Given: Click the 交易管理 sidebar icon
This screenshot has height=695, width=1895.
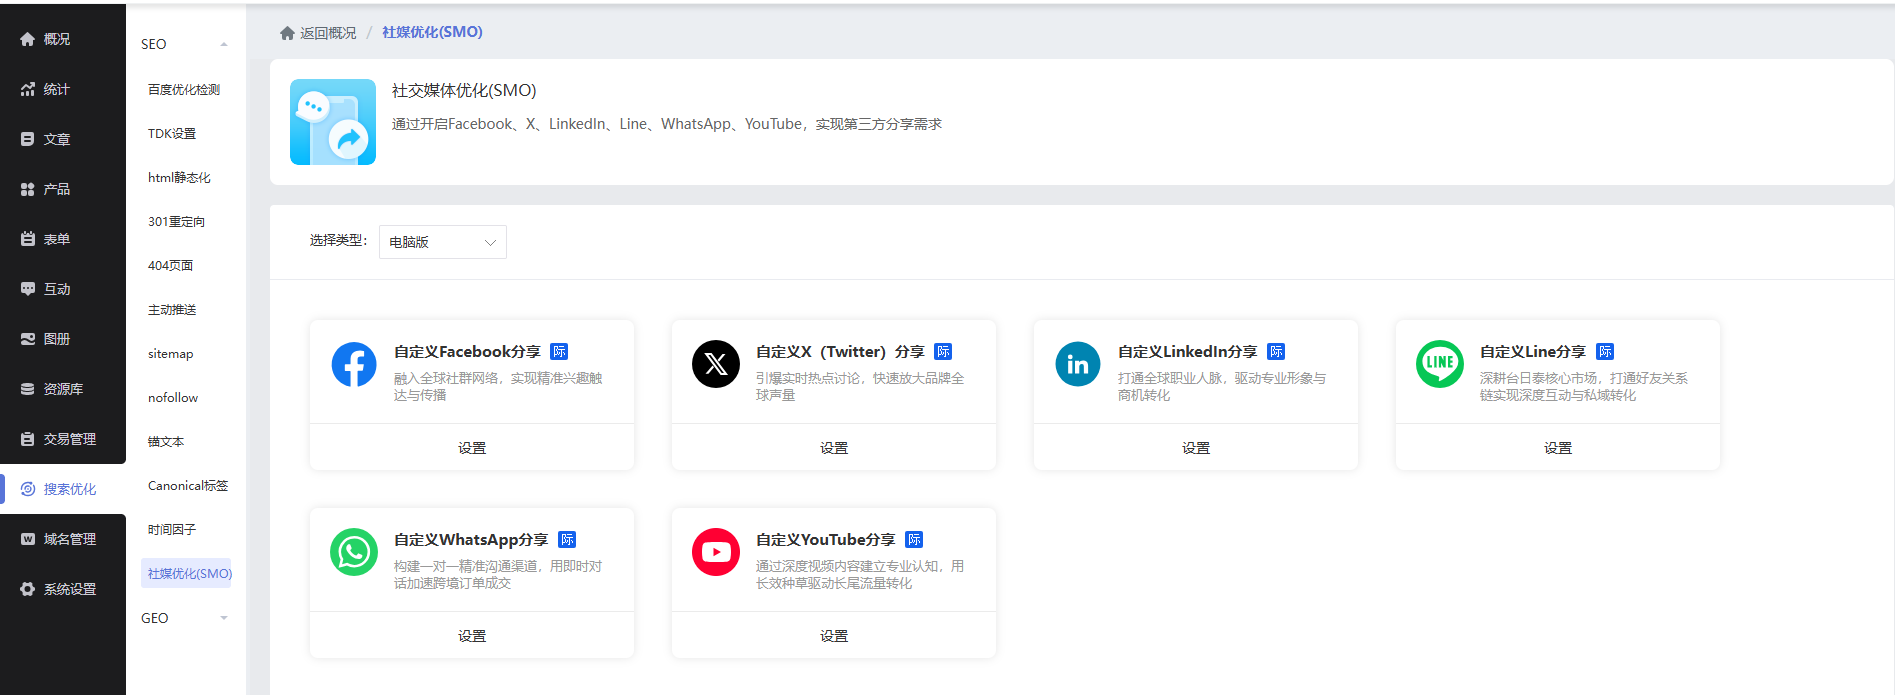Looking at the screenshot, I should (x=28, y=439).
